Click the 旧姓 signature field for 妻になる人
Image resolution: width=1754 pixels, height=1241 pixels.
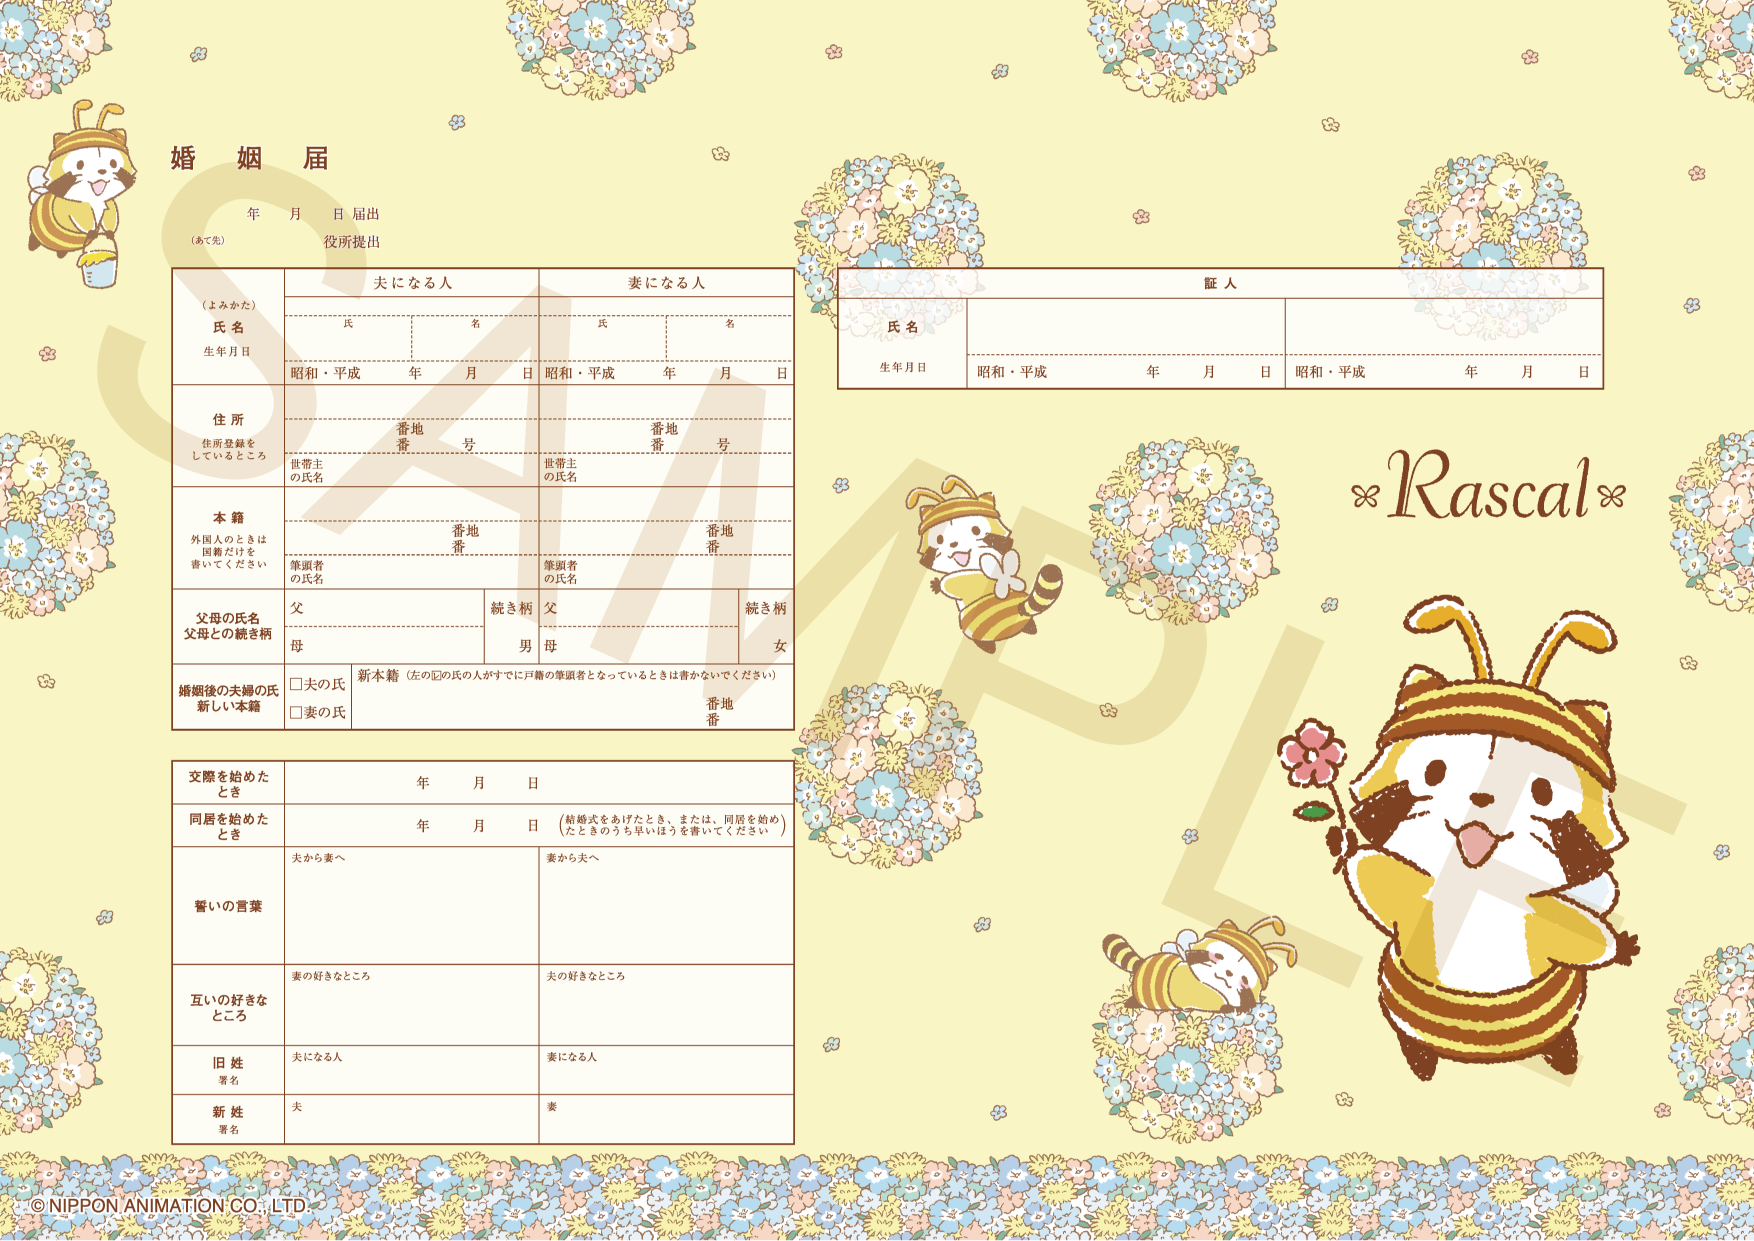pos(666,1070)
